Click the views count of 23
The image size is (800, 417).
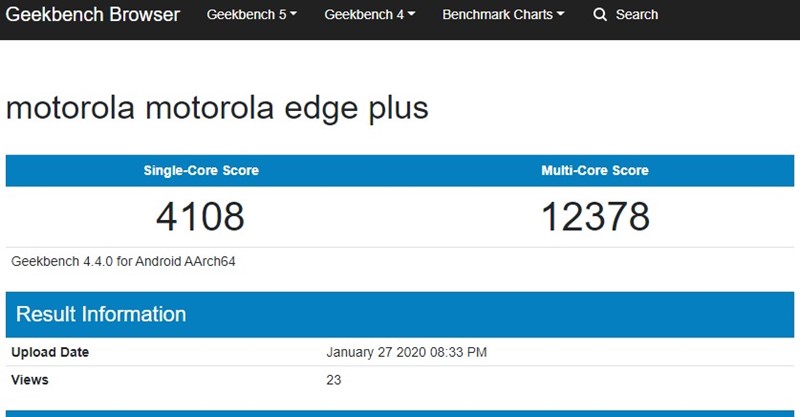pyautogui.click(x=334, y=380)
